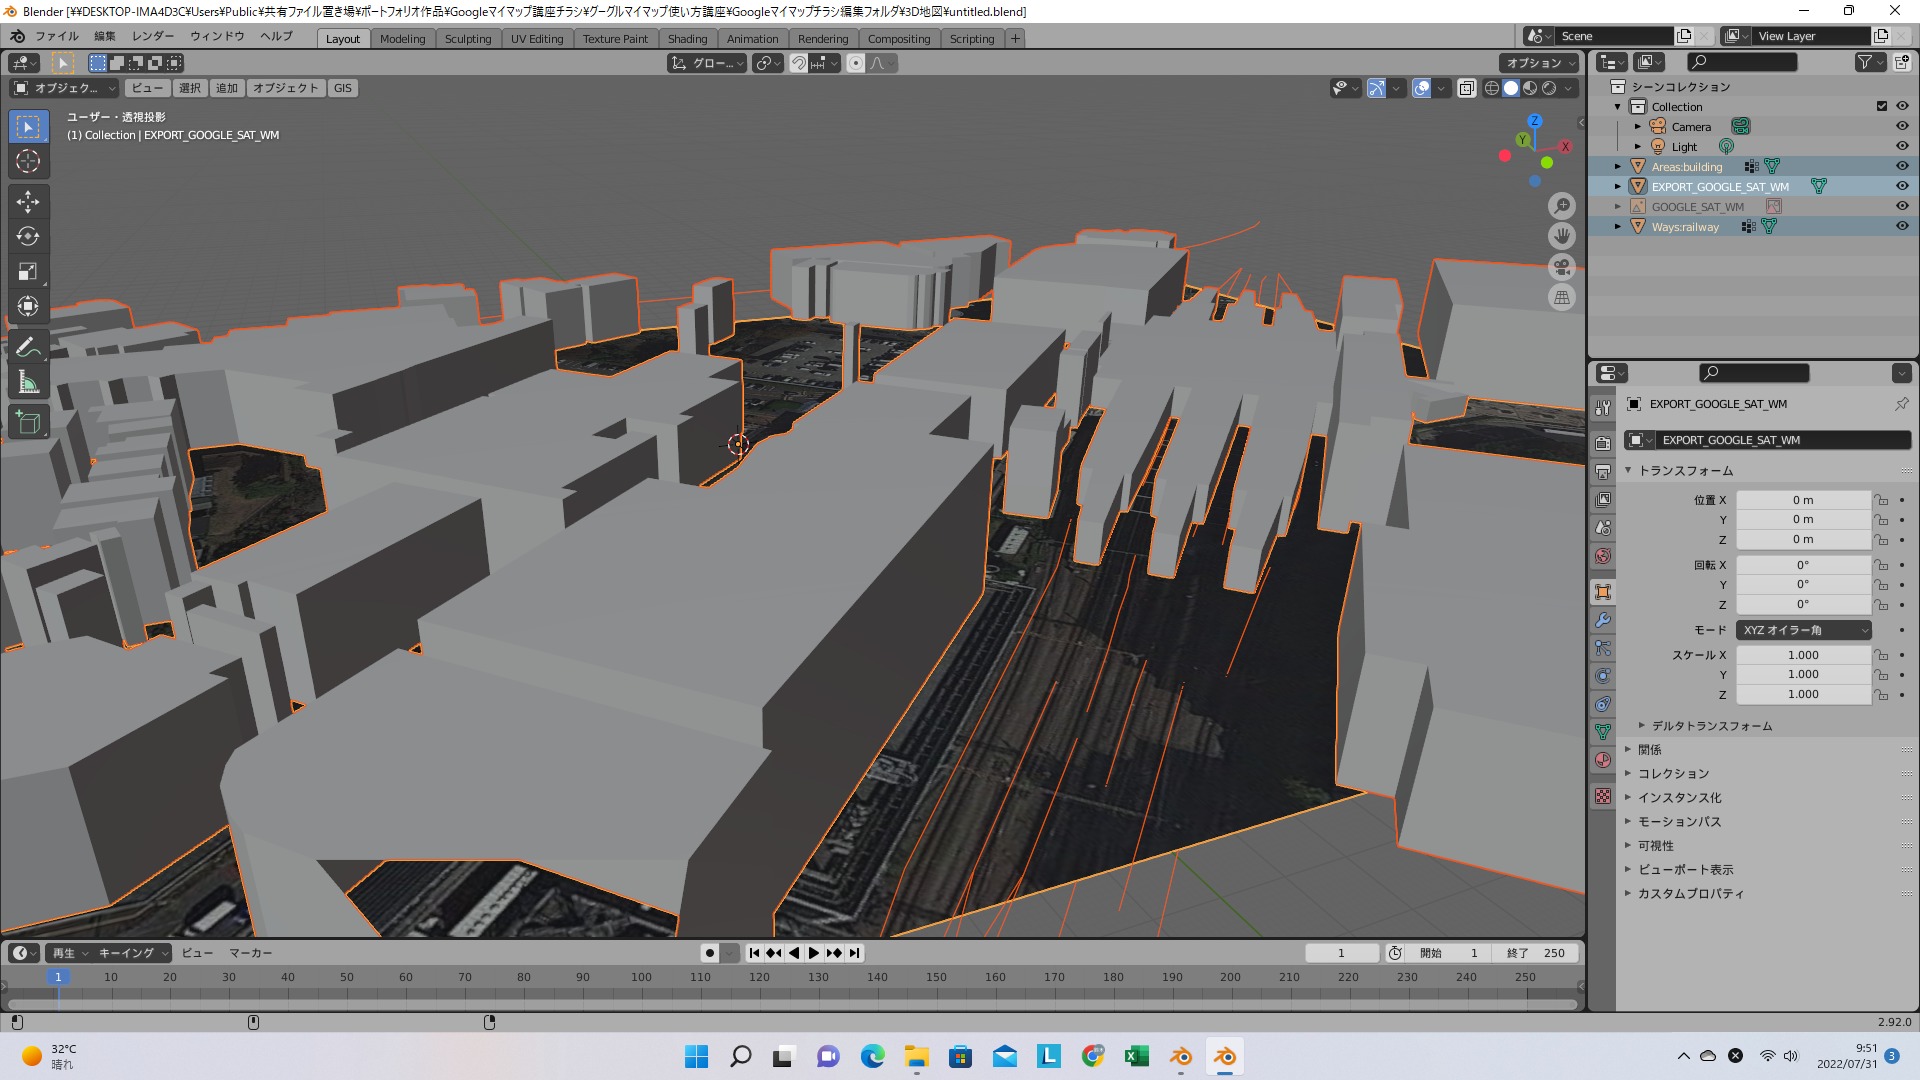Screen dimensions: 1920x1080
Task: Click frame 100 on the timeline
Action: (x=641, y=977)
